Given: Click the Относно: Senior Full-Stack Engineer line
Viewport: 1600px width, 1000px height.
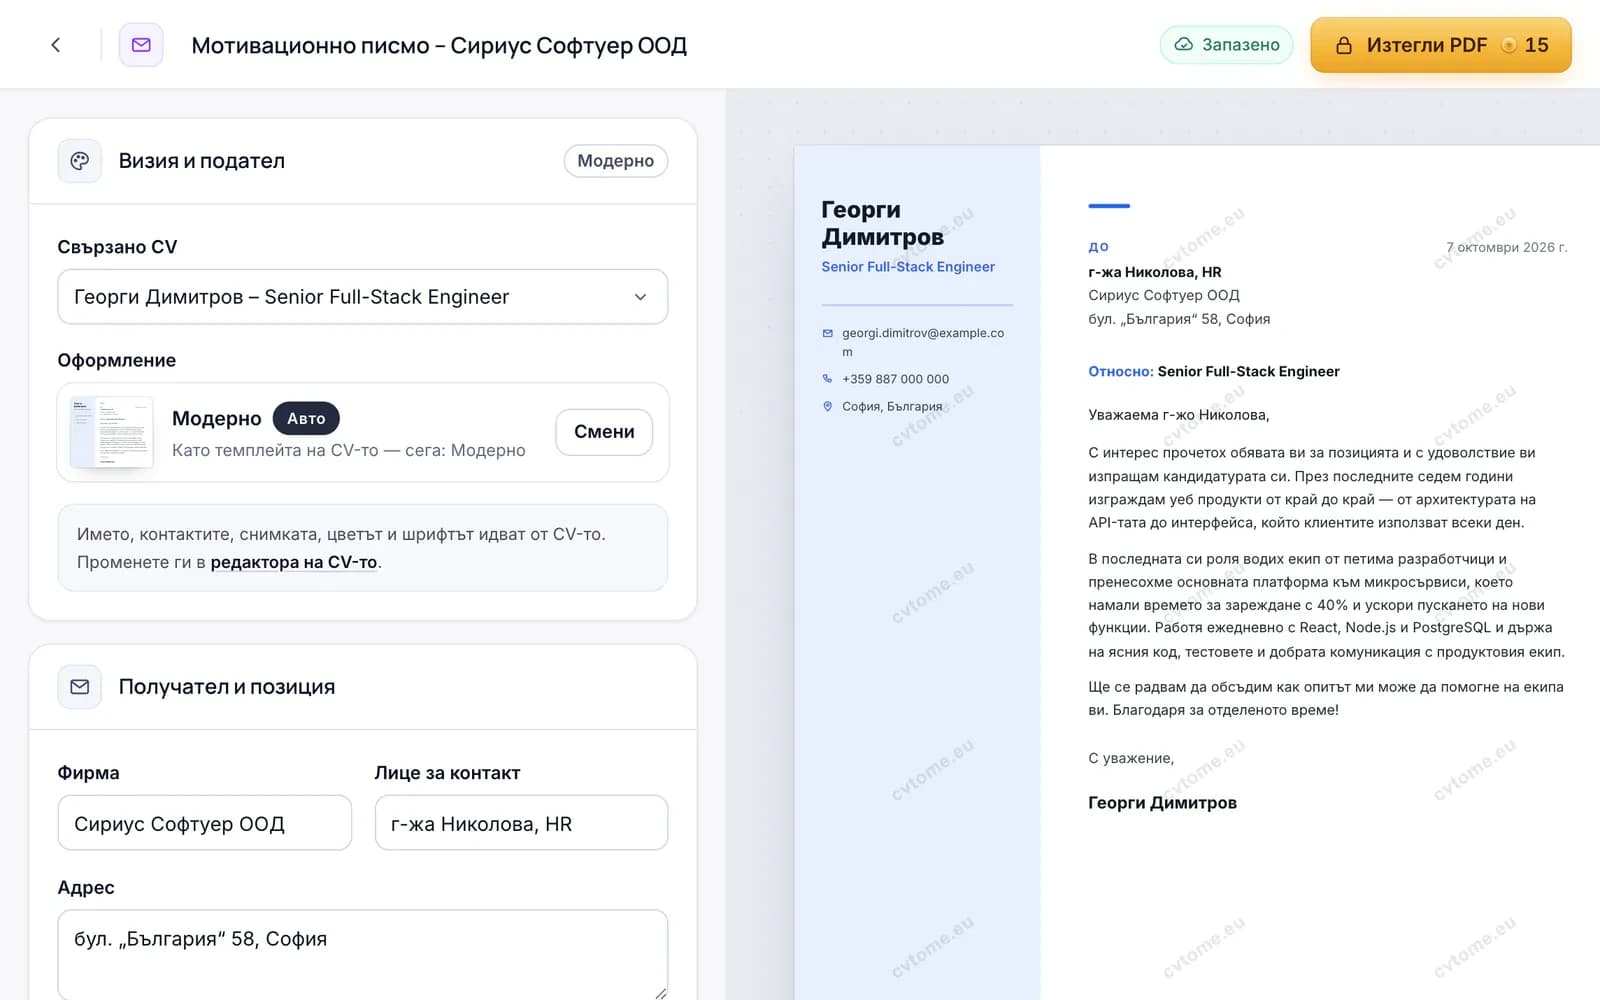Looking at the screenshot, I should (x=1214, y=371).
